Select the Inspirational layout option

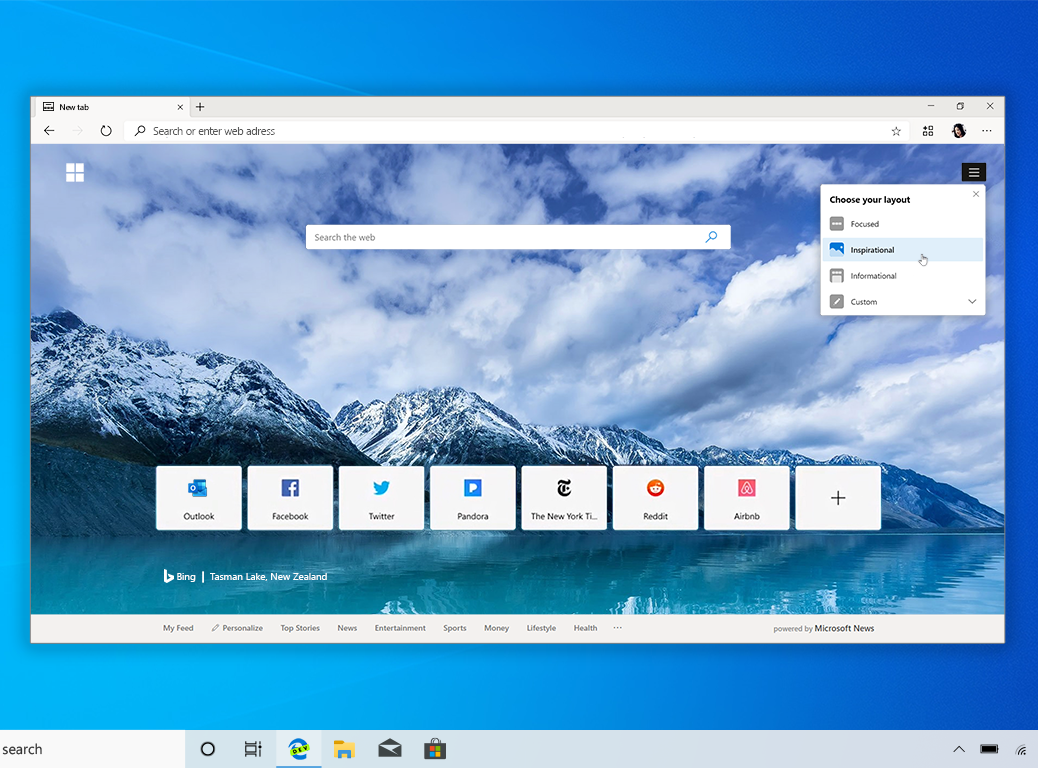coord(873,250)
